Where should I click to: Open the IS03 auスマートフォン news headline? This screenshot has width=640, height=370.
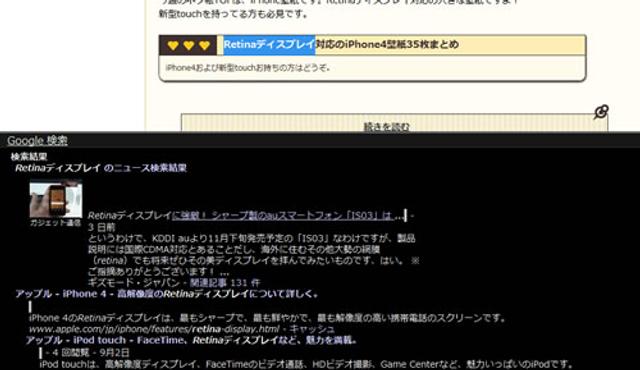tap(247, 215)
